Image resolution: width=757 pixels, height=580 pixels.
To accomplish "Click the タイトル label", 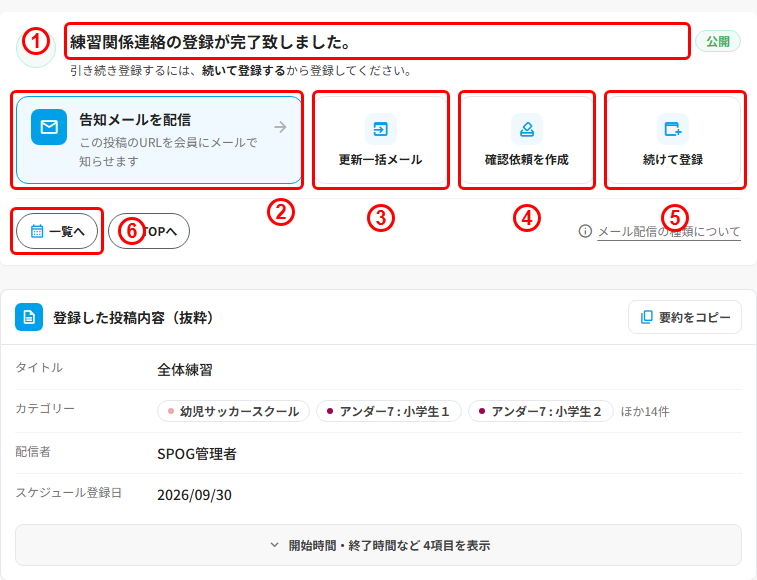I will click(x=39, y=368).
